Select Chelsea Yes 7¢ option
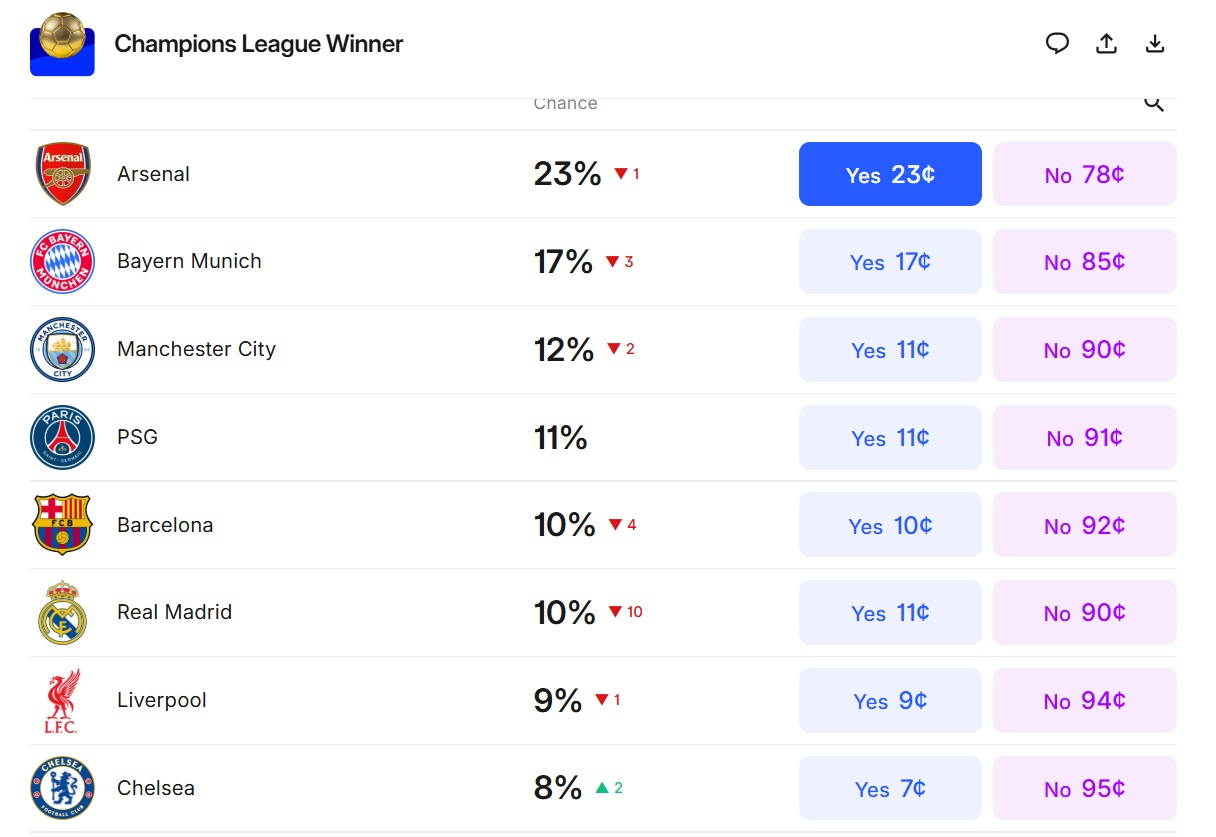Screen dimensions: 1216x837 point(890,789)
